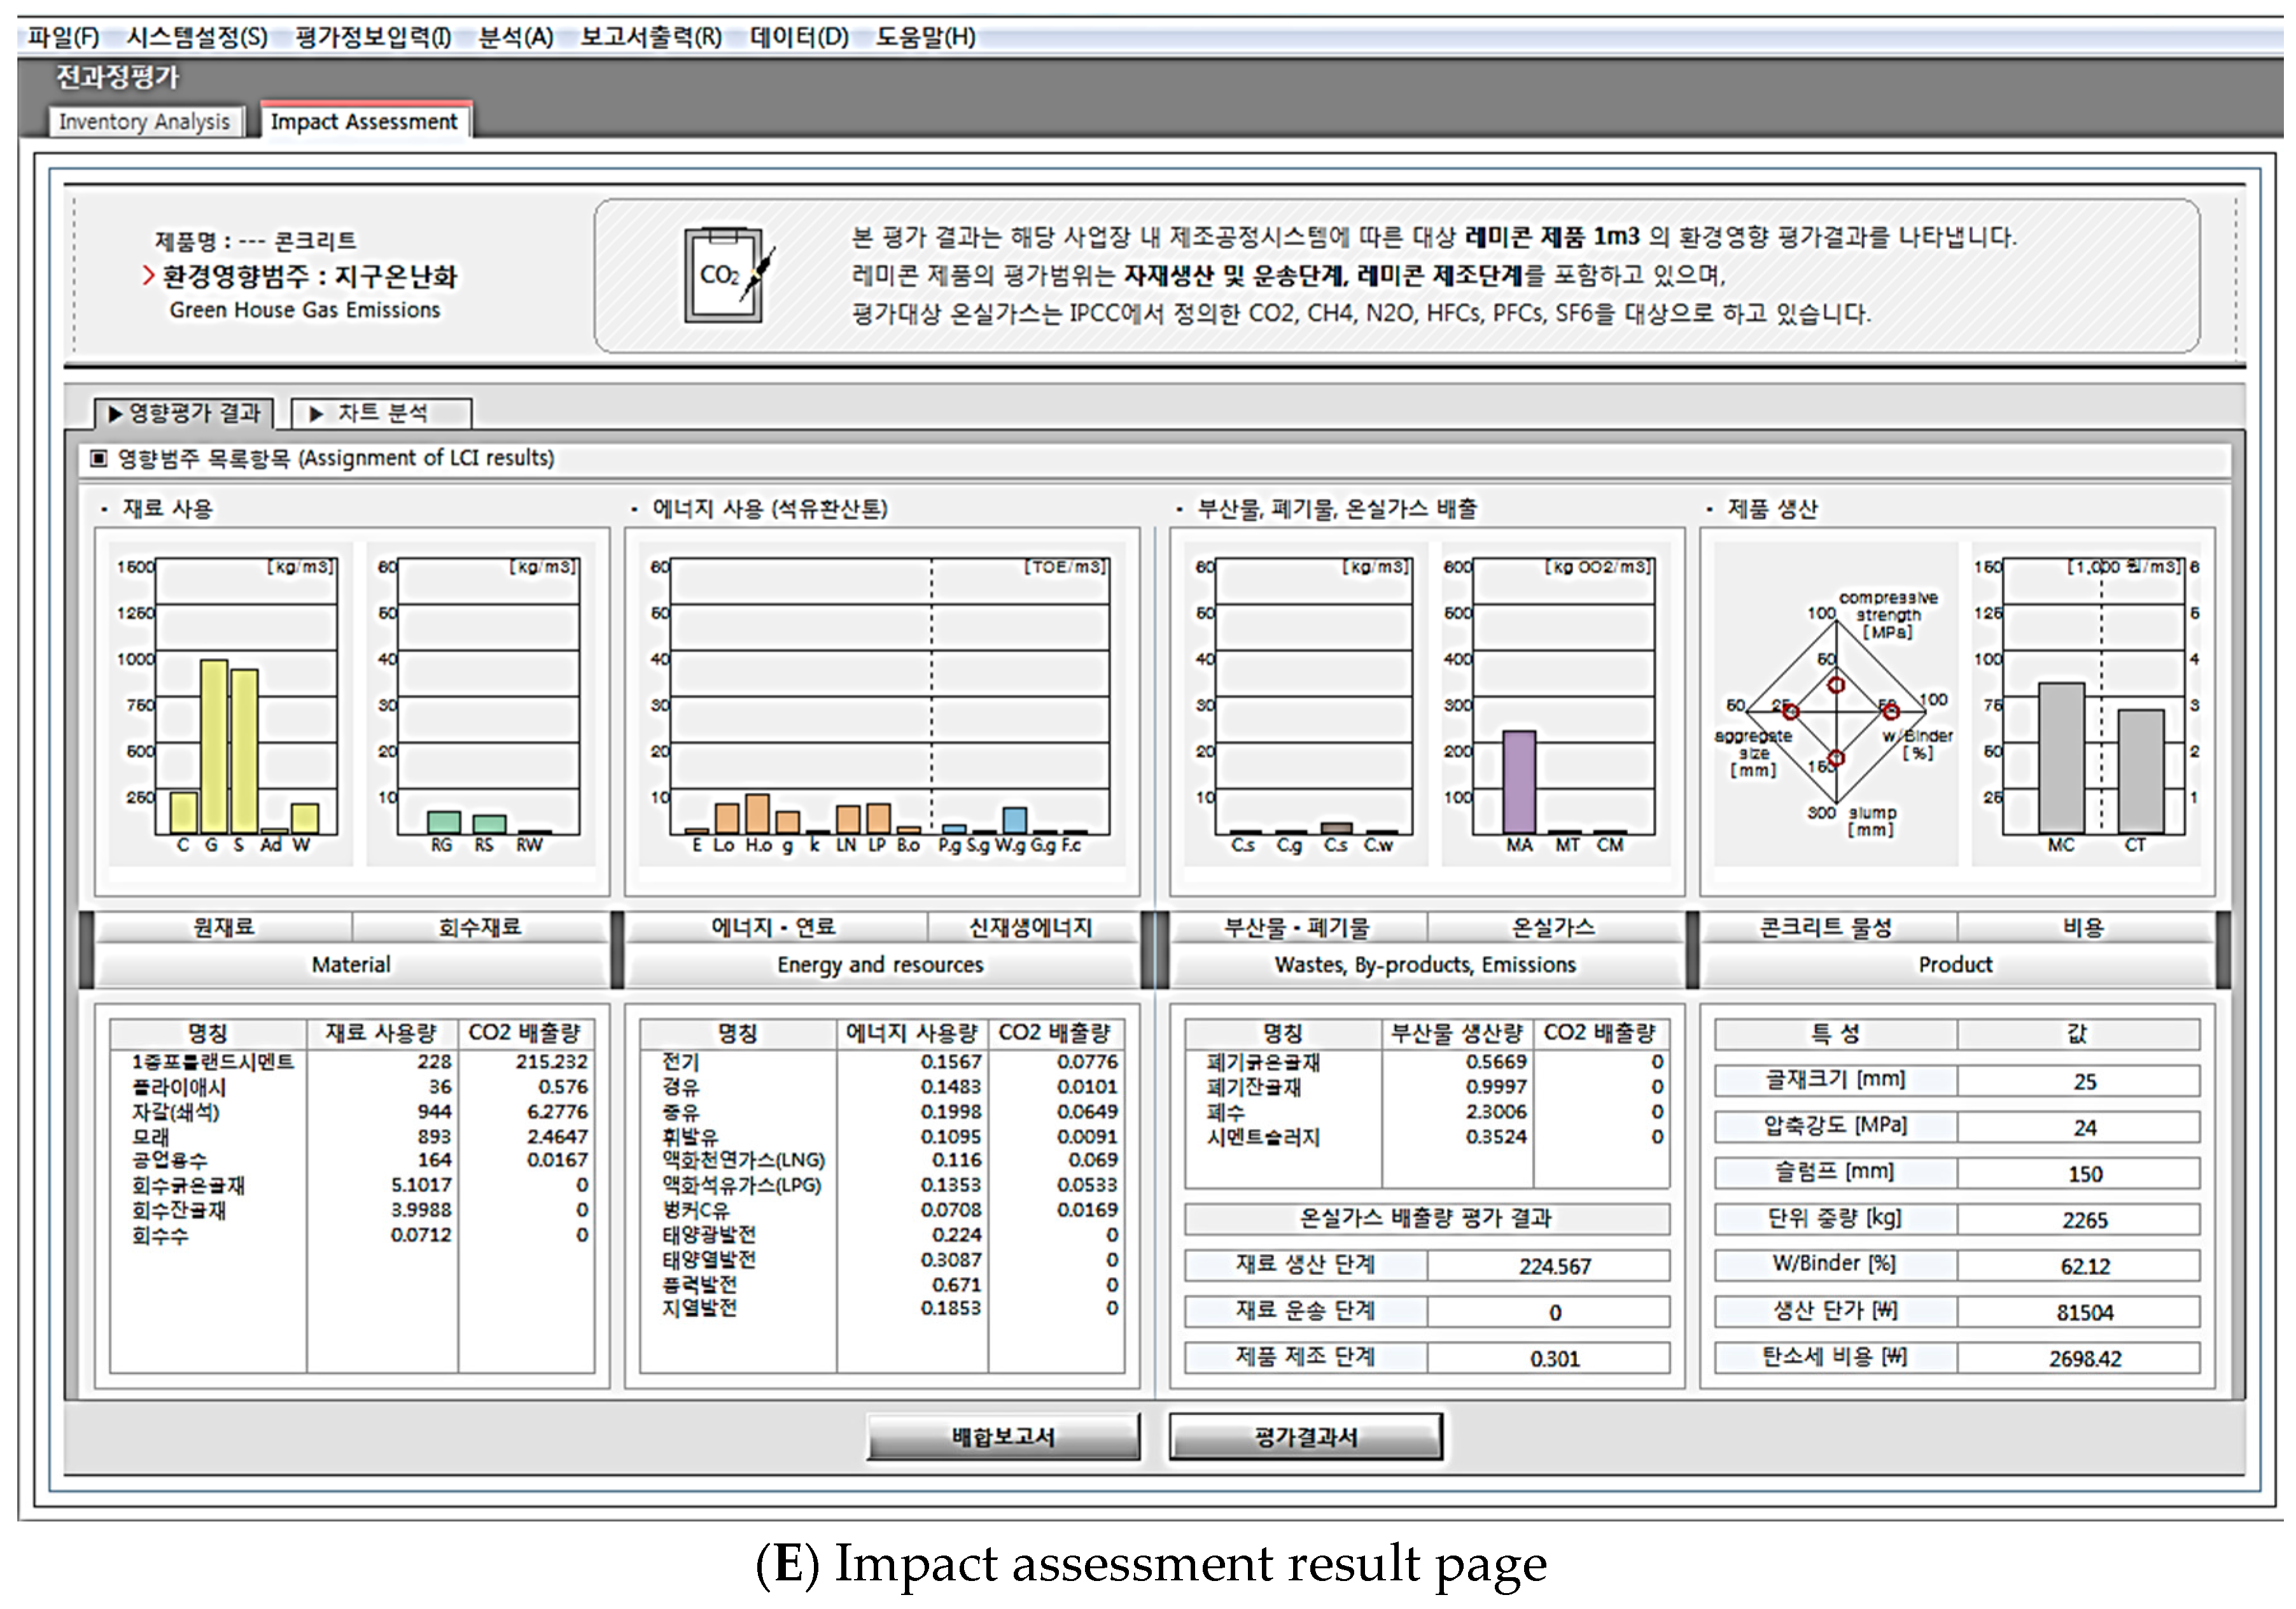This screenshot has width=2296, height=1609.
Task: Click the square marker beside 영향범주 목록항목
Action: 98,458
